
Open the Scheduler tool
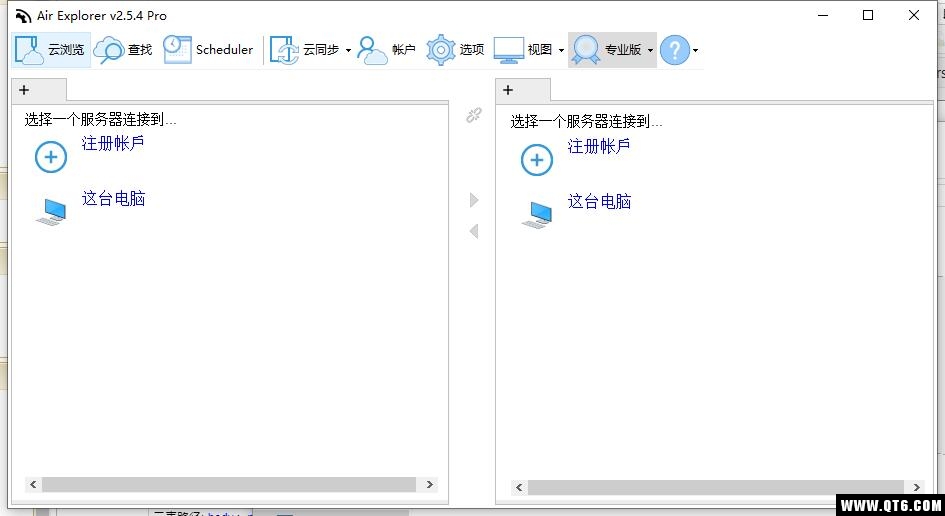tap(208, 50)
